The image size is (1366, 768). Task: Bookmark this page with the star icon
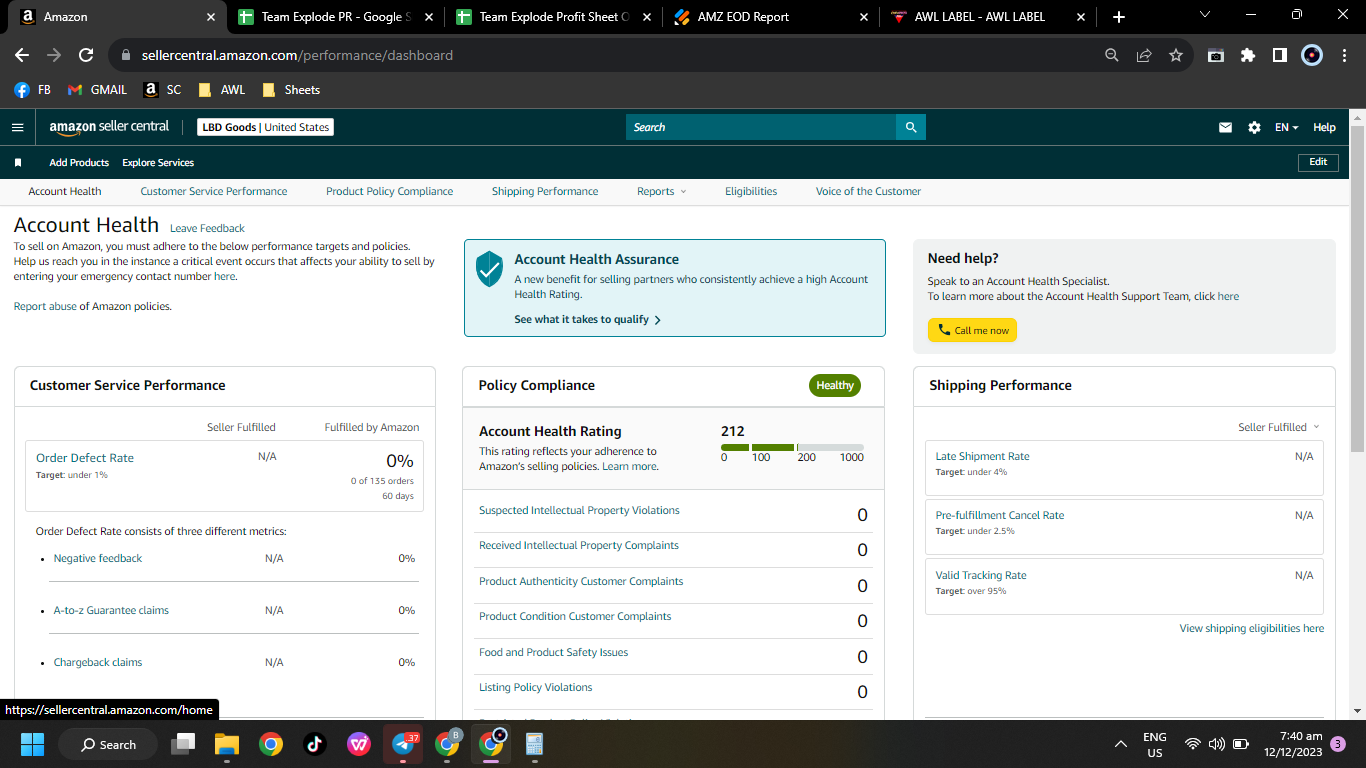click(x=1176, y=55)
